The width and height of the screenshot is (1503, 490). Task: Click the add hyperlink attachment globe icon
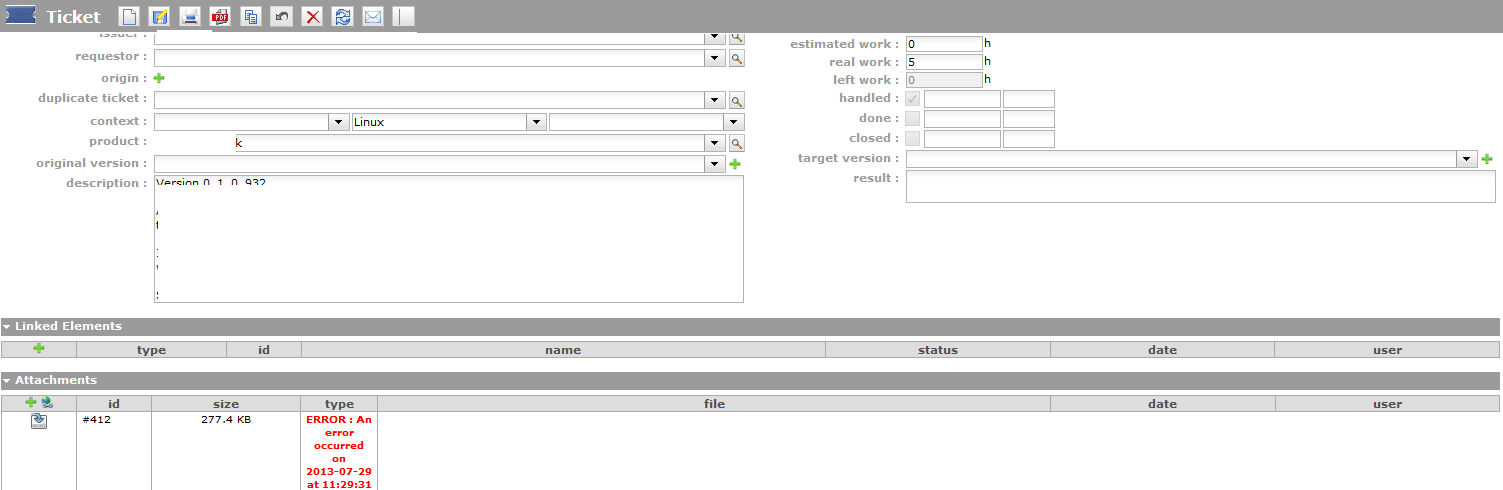(46, 402)
